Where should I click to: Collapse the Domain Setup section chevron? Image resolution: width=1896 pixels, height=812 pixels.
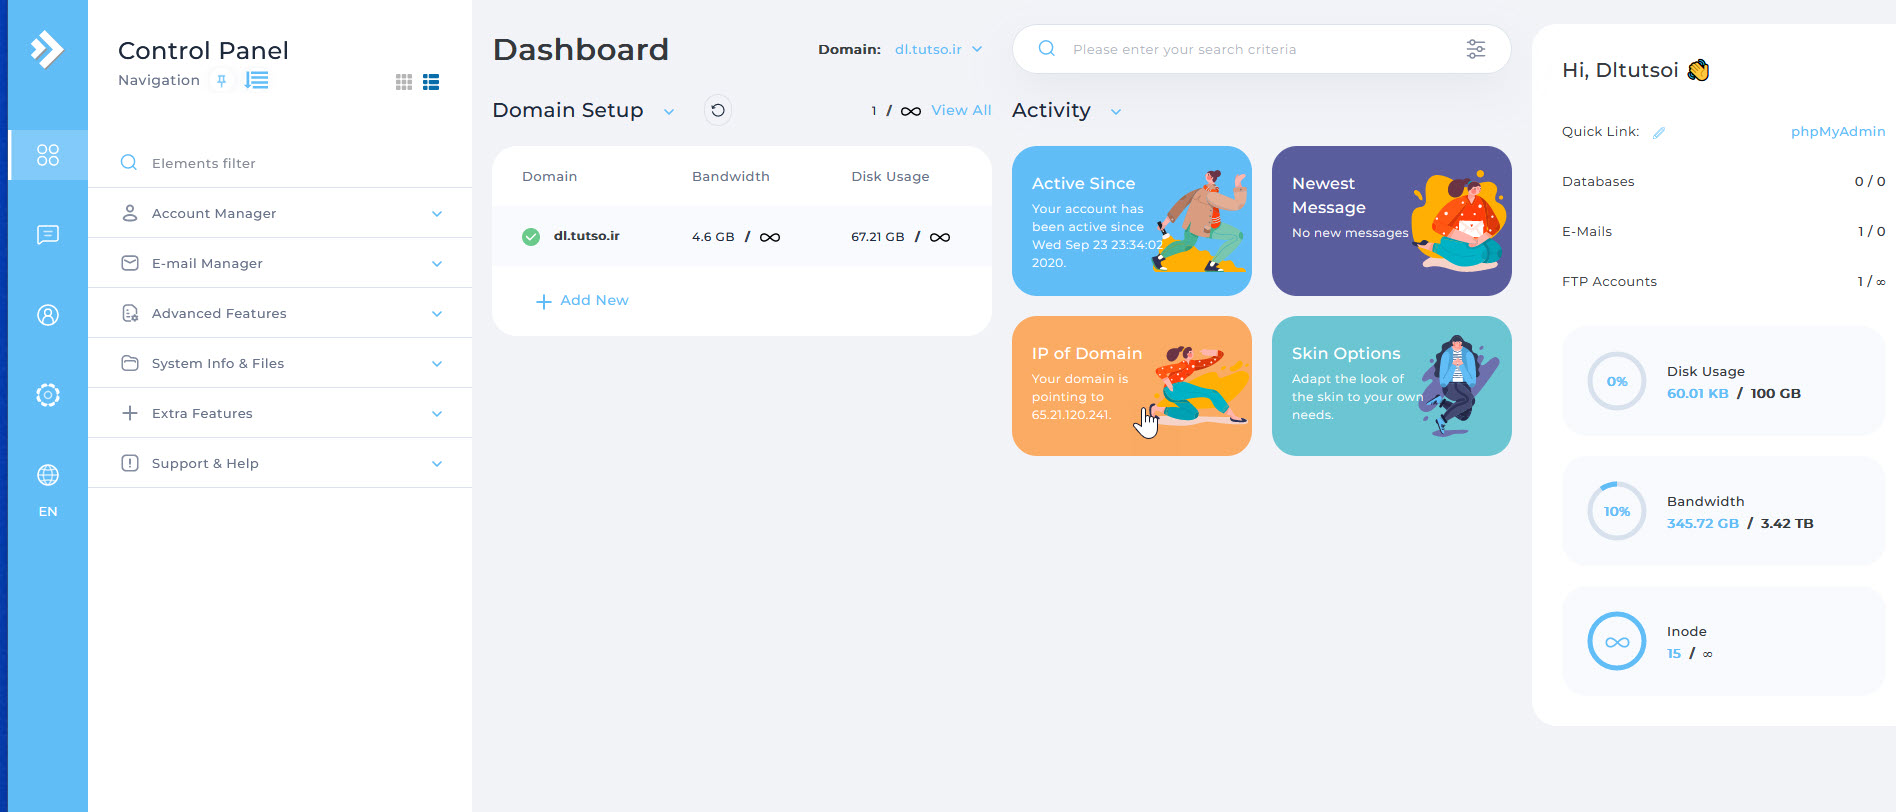(669, 111)
